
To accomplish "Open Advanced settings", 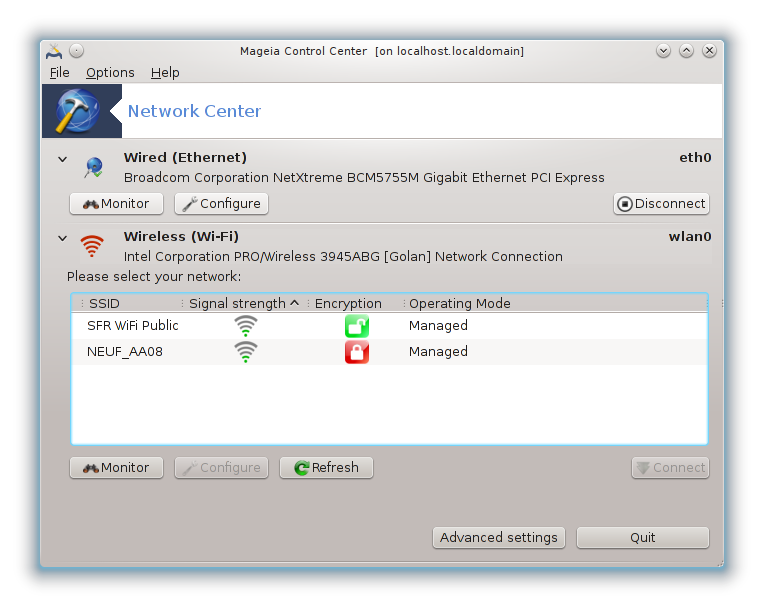I will (x=499, y=537).
